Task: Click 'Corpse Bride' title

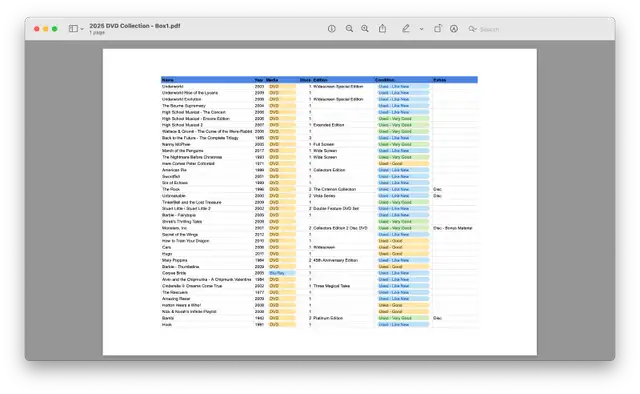Action: click(x=174, y=273)
